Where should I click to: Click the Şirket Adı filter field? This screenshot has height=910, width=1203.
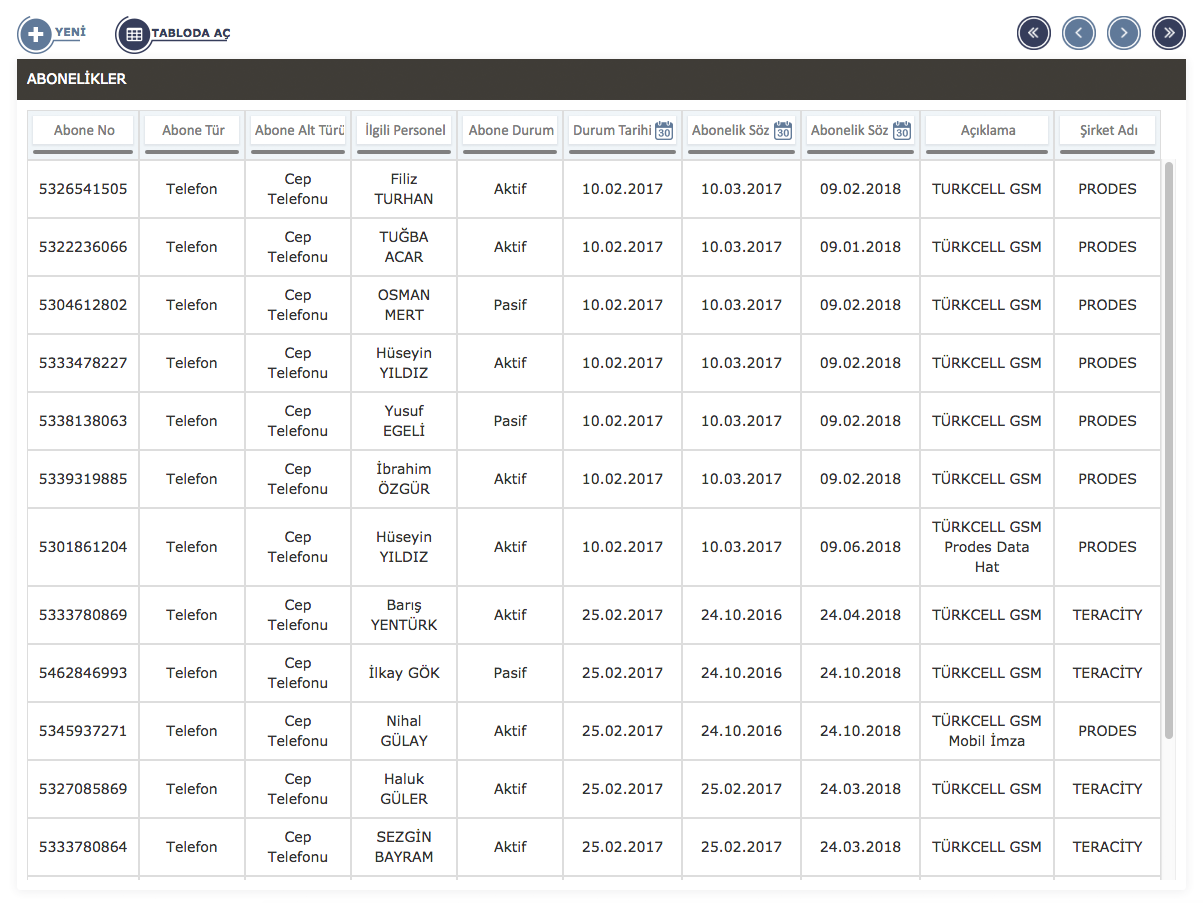point(1108,130)
